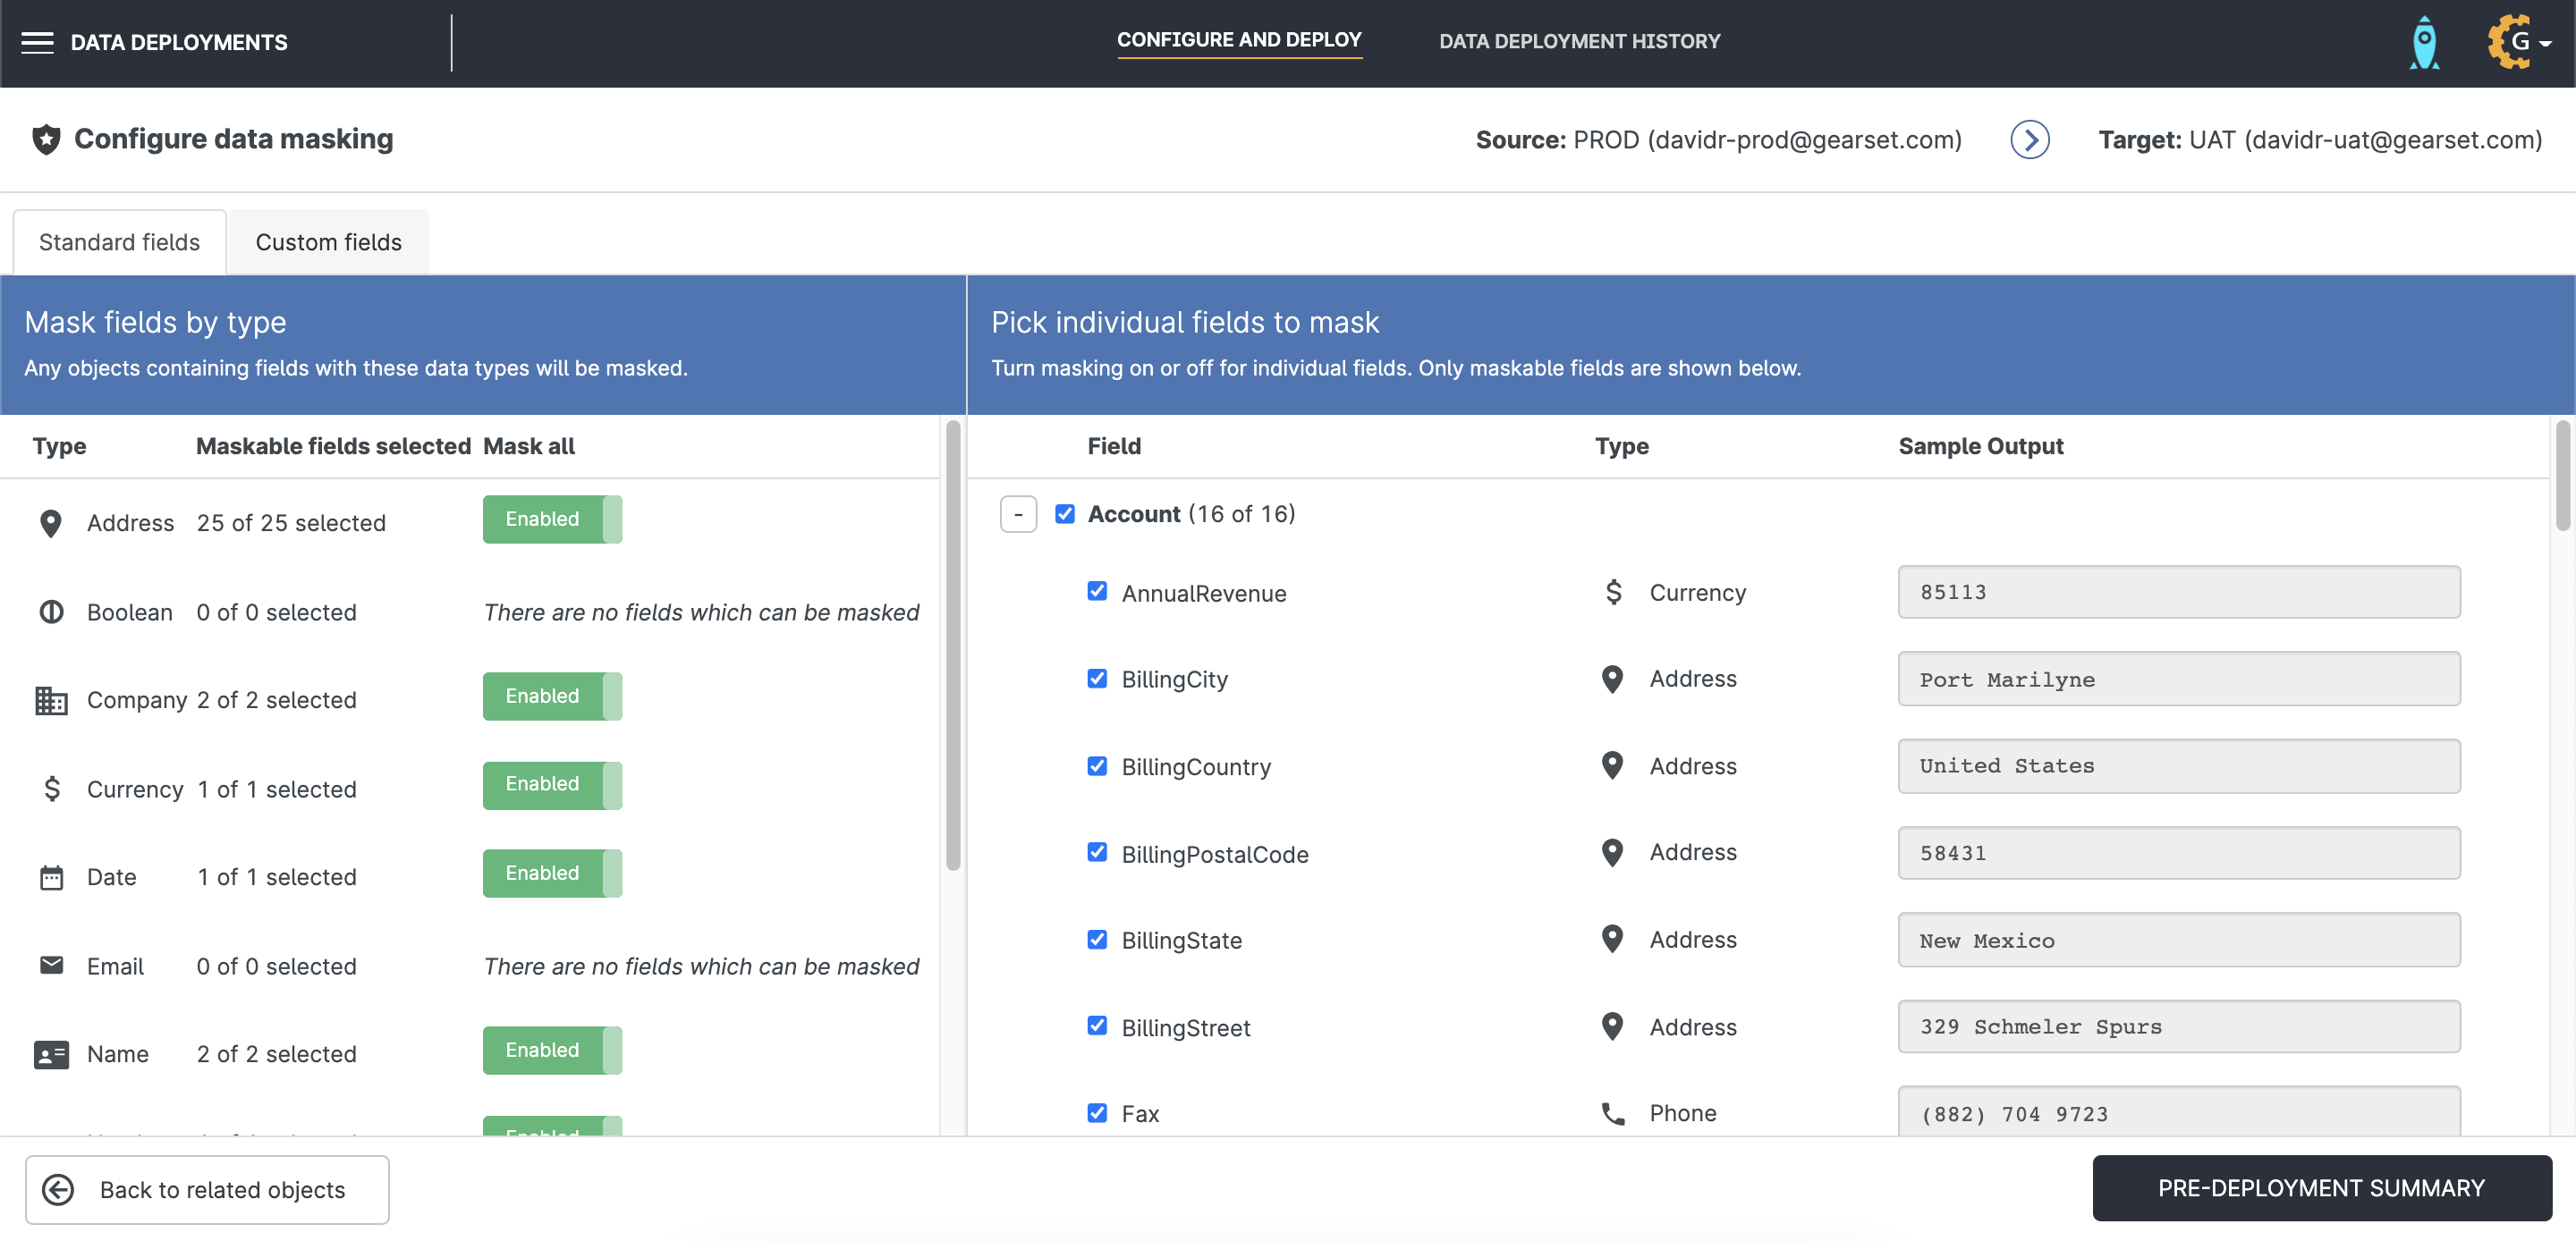Click BillingStreet sample output 329 Schmeler Spurs
2576x1241 pixels.
click(2179, 1027)
